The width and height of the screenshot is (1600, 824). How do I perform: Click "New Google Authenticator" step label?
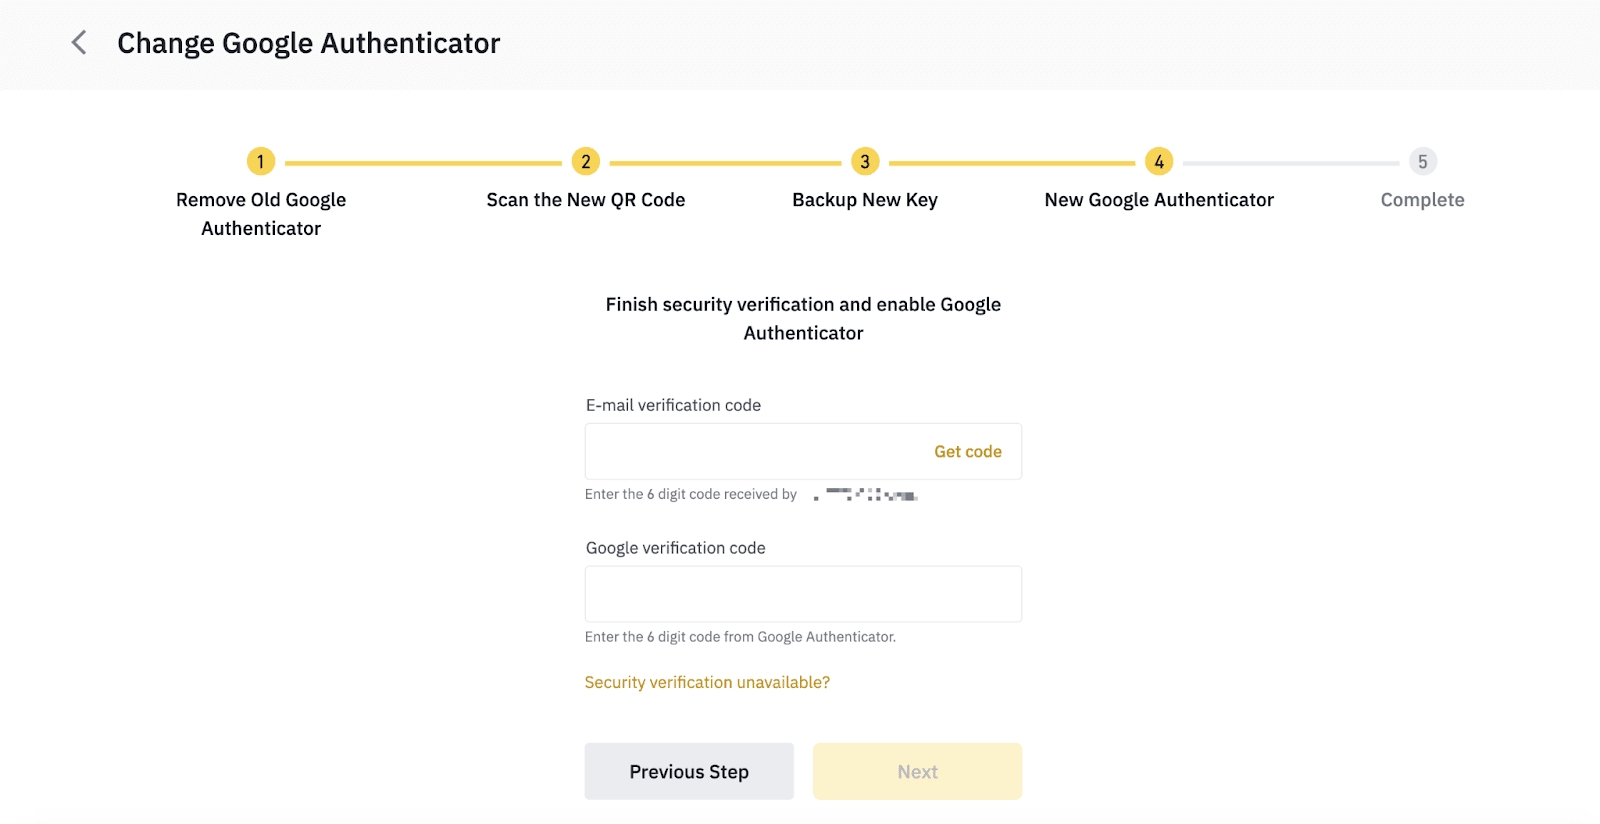point(1159,200)
